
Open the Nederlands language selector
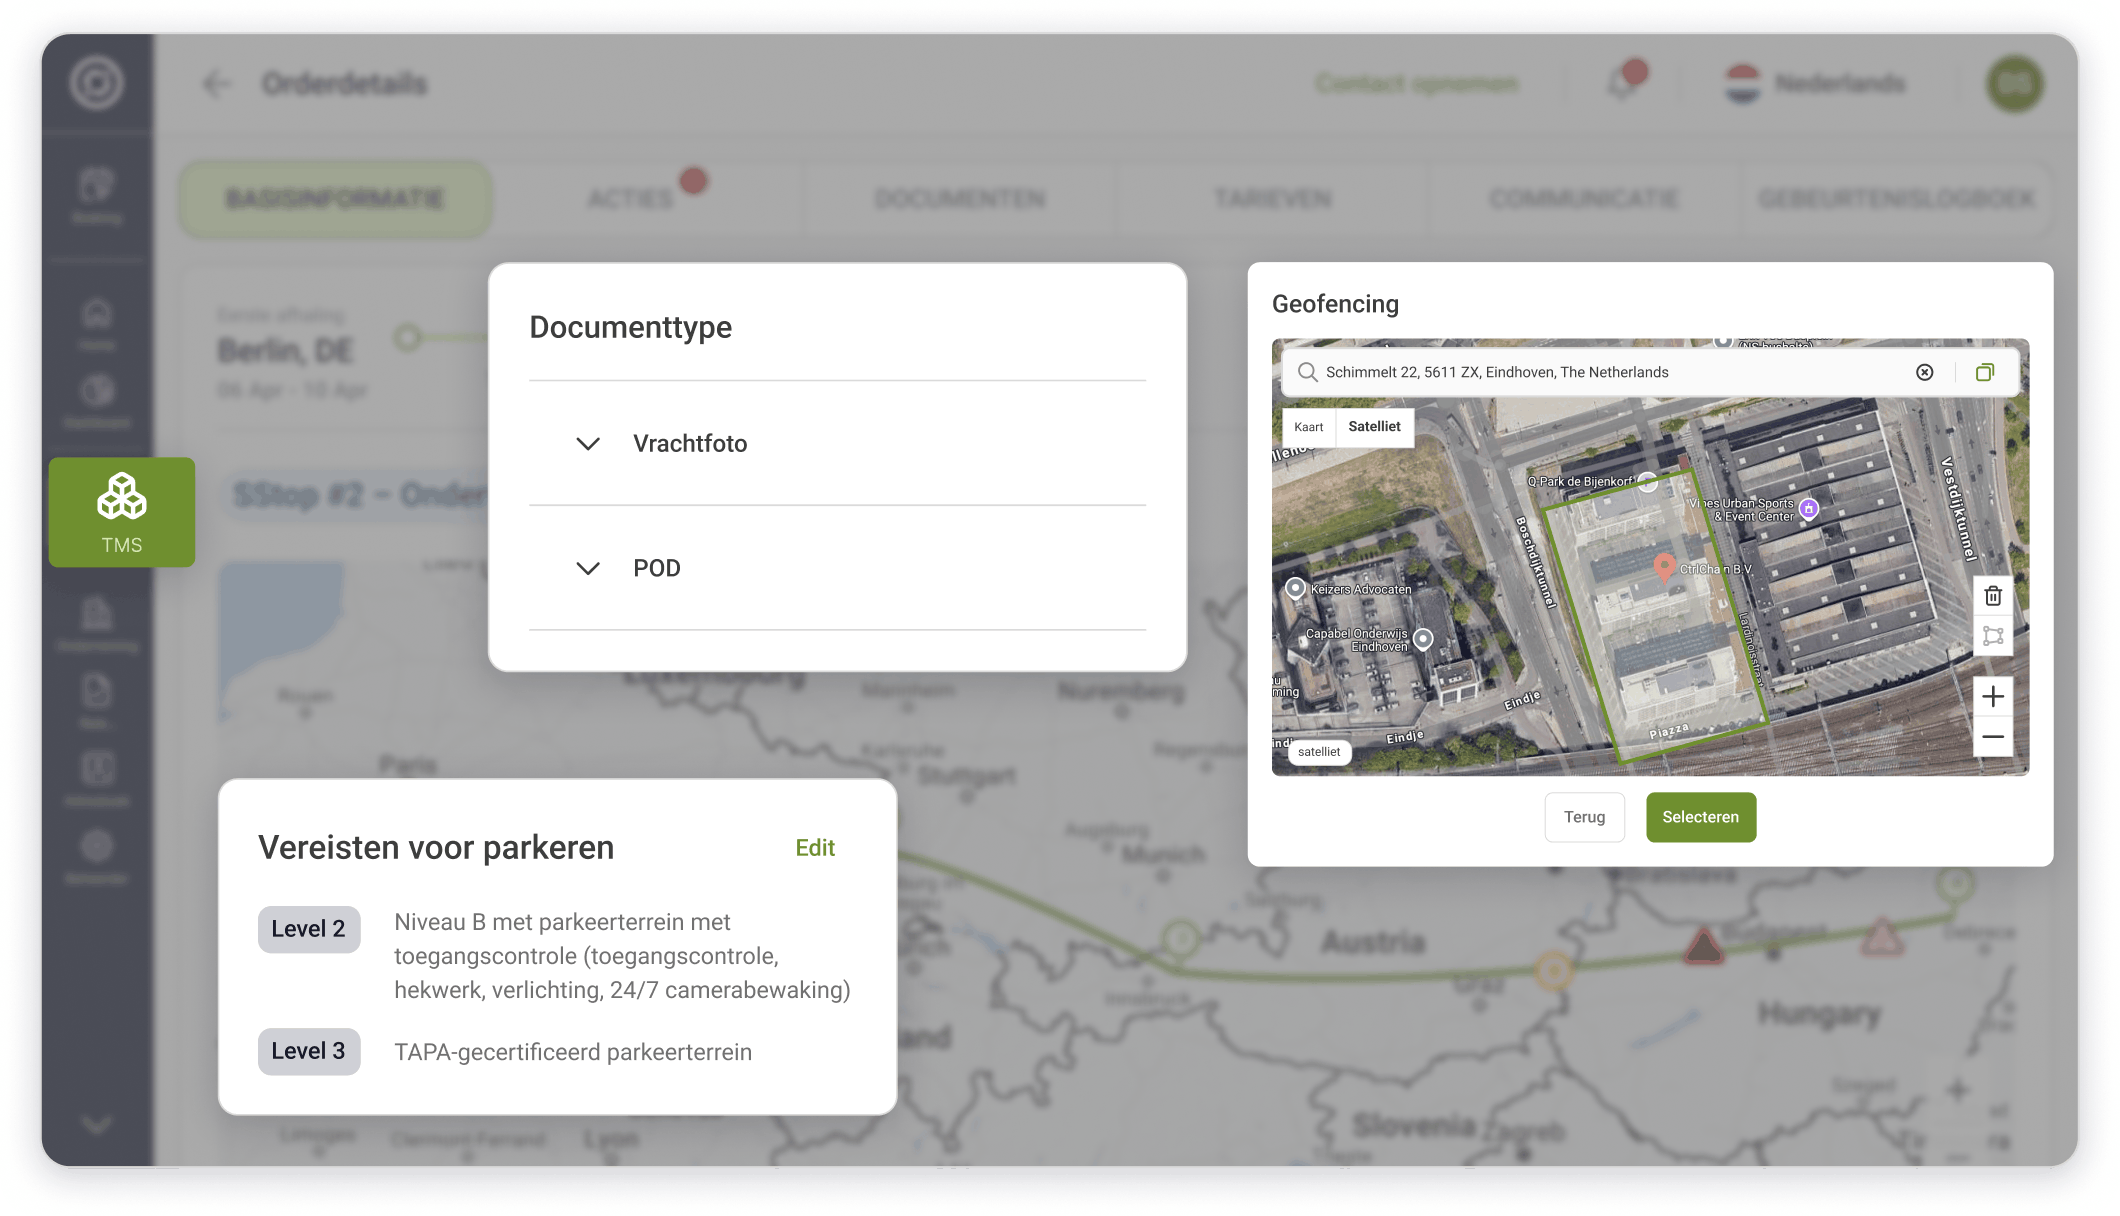(x=1816, y=84)
